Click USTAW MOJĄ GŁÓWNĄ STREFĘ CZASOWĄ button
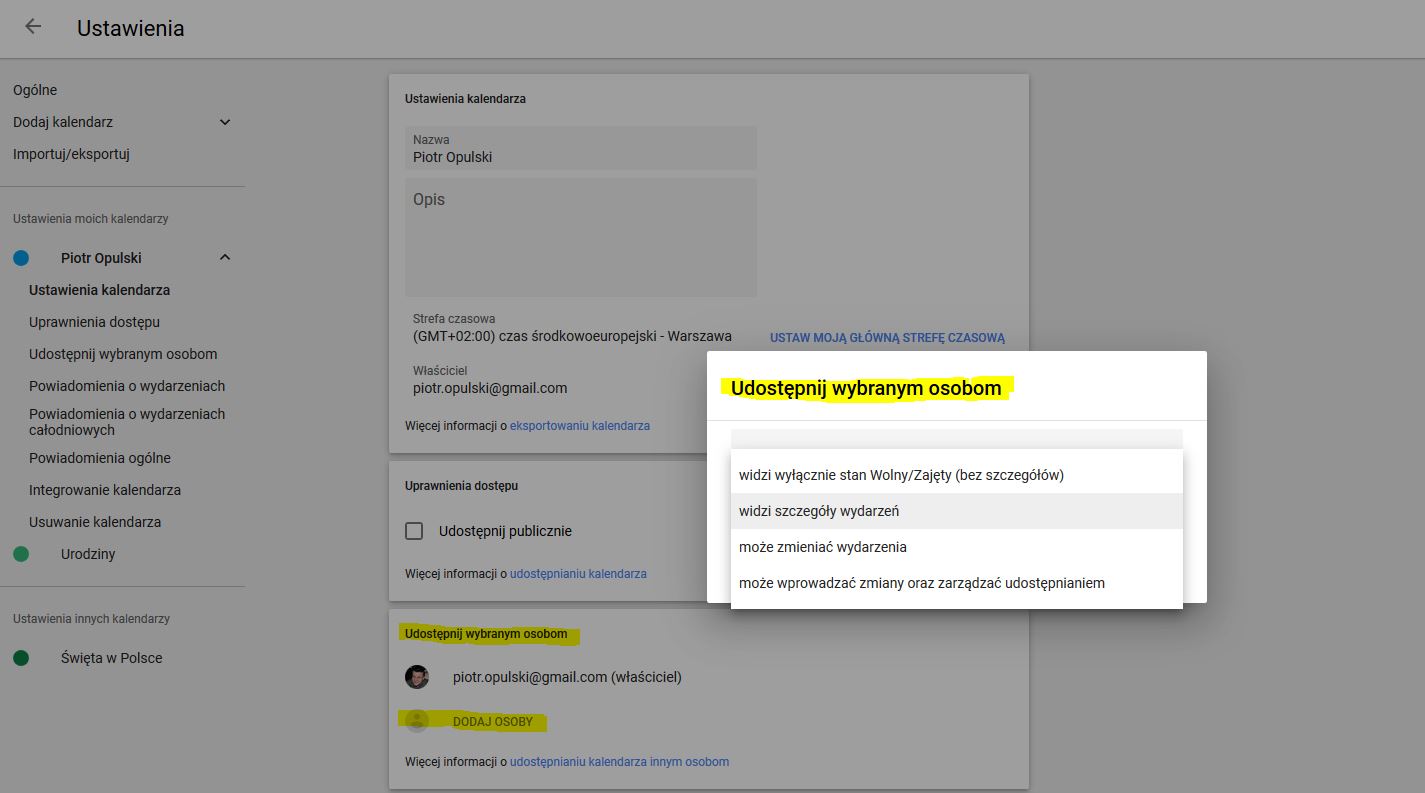 [887, 338]
